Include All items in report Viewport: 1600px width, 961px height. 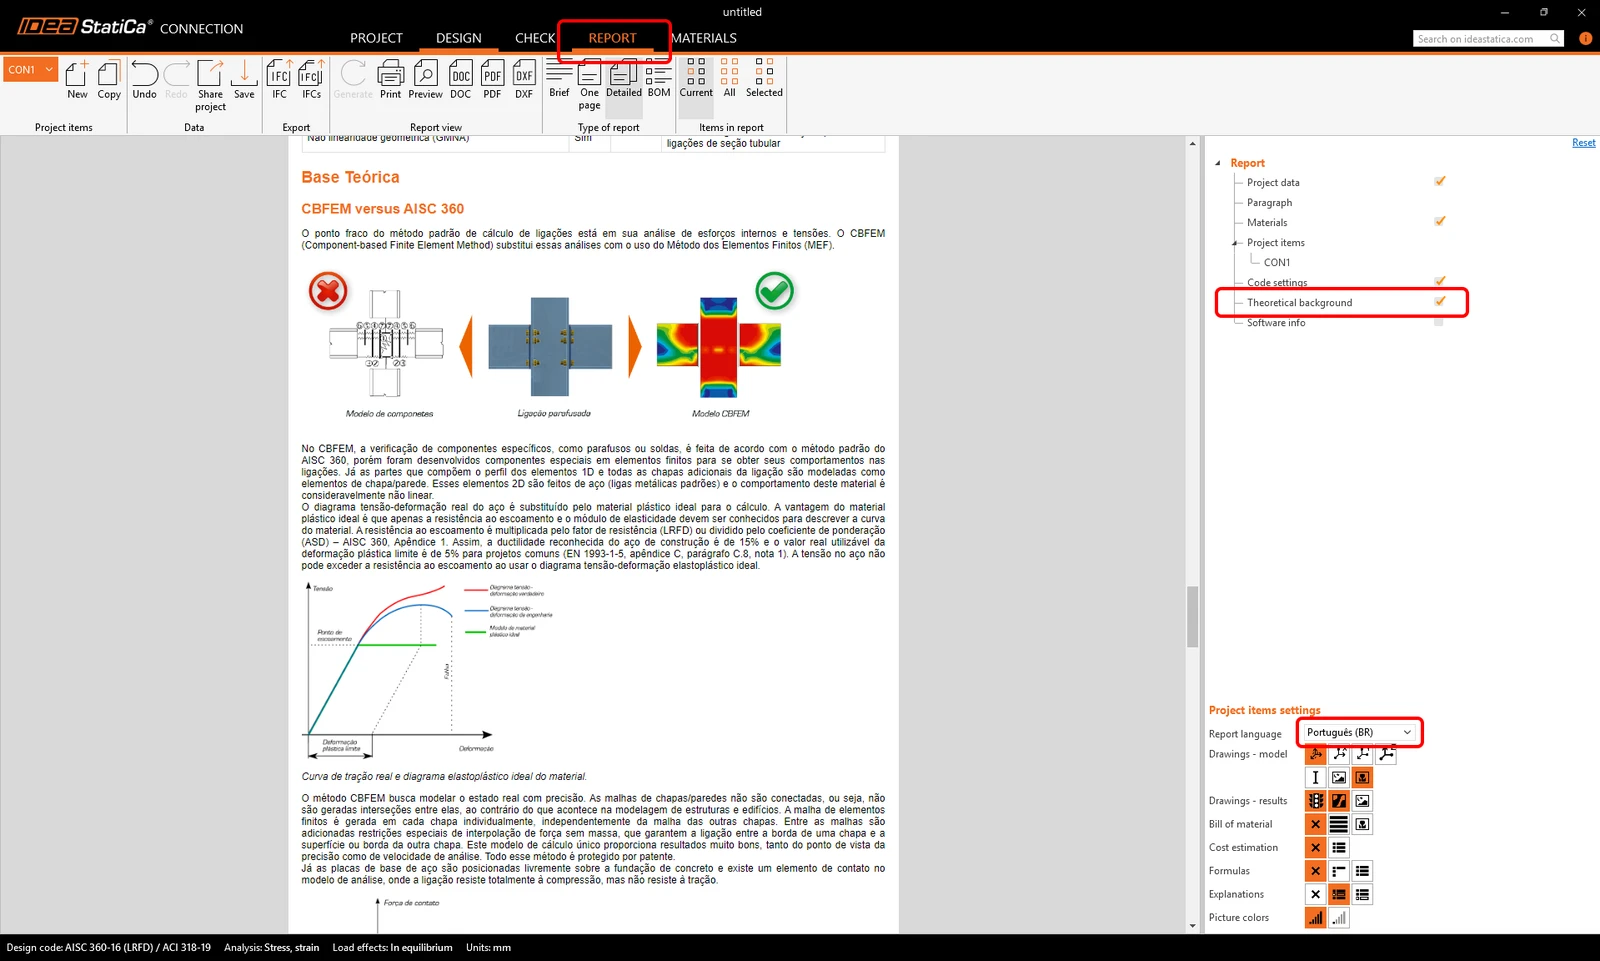pyautogui.click(x=729, y=78)
